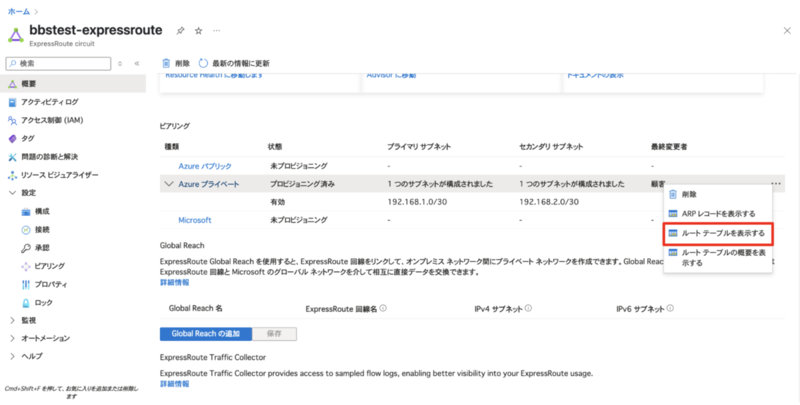Add resource to favorites with star

coord(198,31)
